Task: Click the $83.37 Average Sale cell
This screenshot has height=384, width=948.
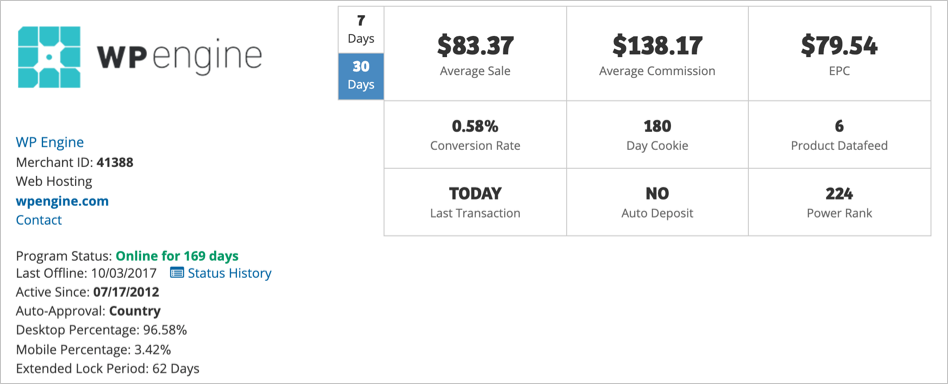Action: tap(475, 54)
